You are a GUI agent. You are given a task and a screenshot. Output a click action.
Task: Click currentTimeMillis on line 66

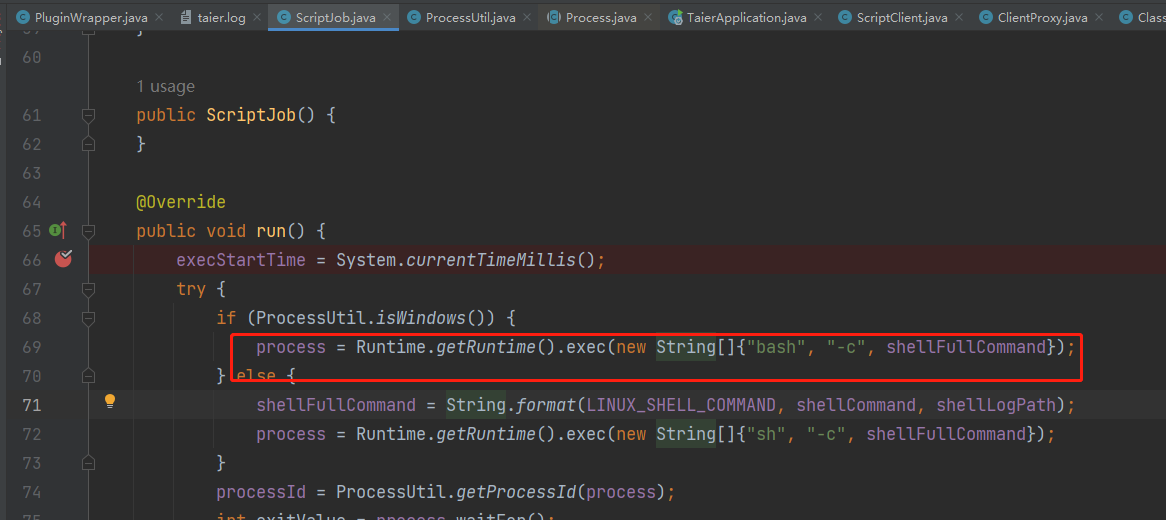click(492, 260)
